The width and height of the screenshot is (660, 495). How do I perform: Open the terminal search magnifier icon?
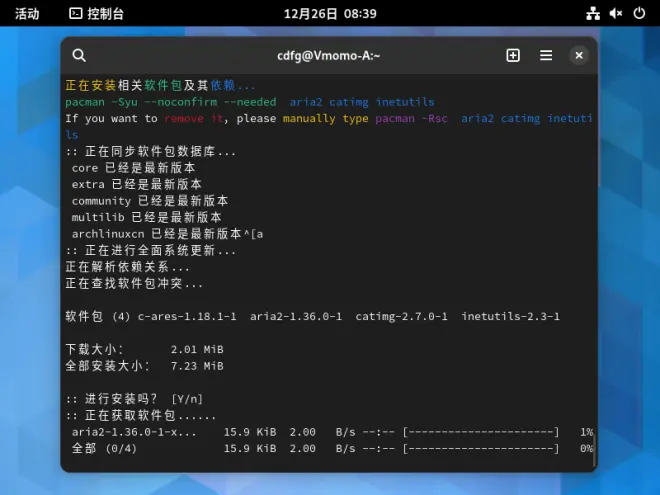tap(79, 56)
